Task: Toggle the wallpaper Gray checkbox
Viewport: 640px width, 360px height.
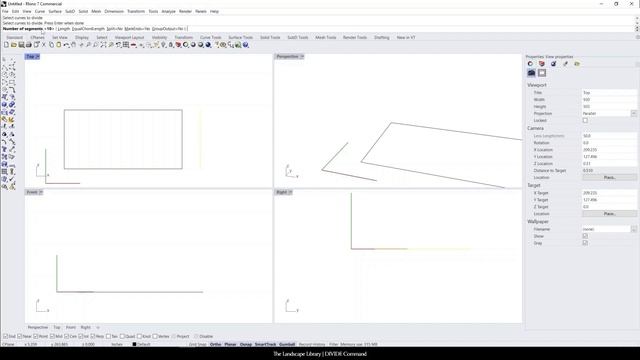Action: (585, 243)
